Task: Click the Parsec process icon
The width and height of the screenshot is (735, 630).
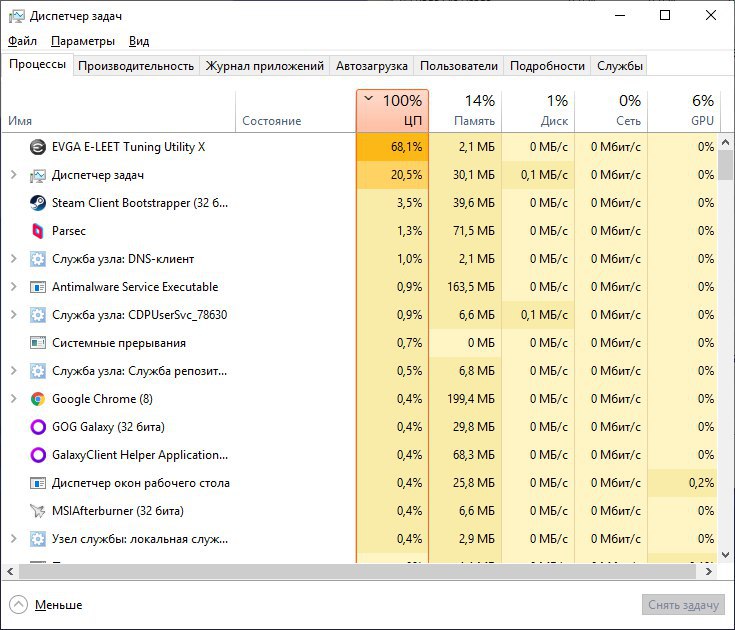Action: pyautogui.click(x=38, y=231)
